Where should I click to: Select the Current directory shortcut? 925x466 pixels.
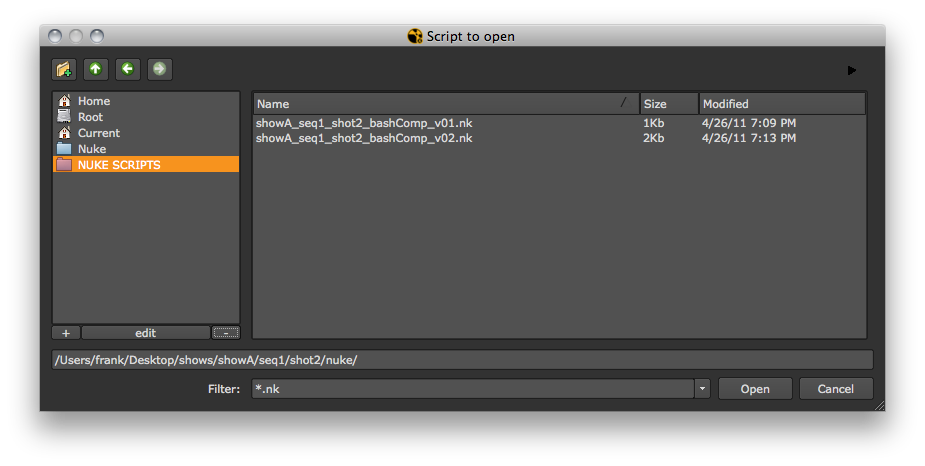[98, 133]
